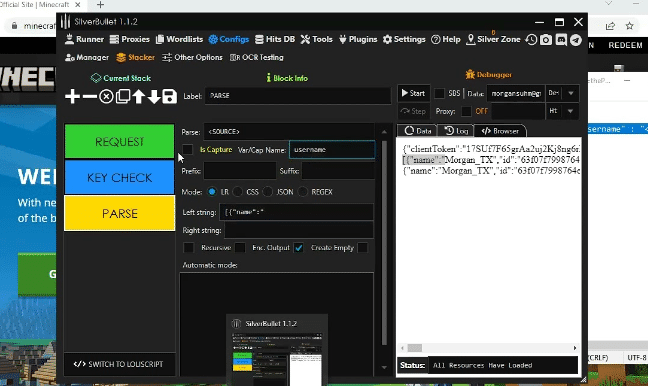Open the Wordlists section

(179, 39)
